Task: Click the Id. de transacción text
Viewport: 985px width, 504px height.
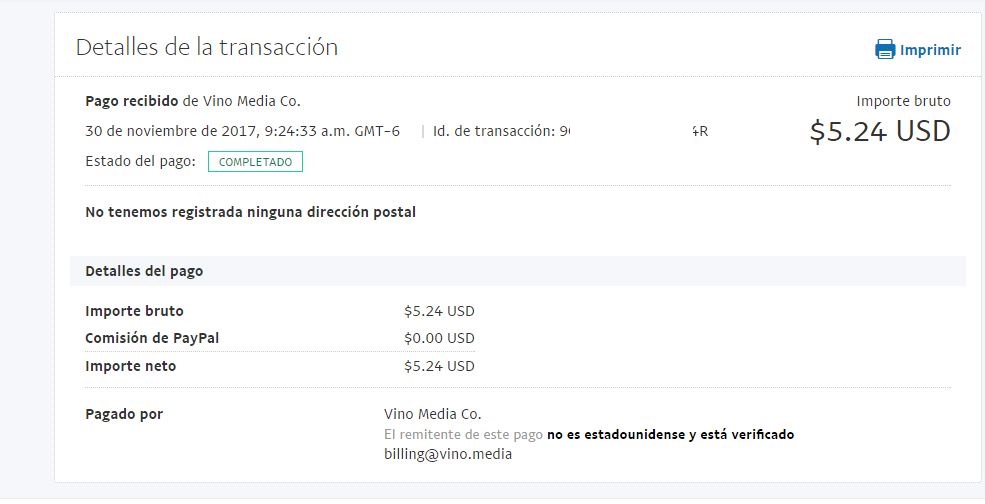Action: pos(495,131)
